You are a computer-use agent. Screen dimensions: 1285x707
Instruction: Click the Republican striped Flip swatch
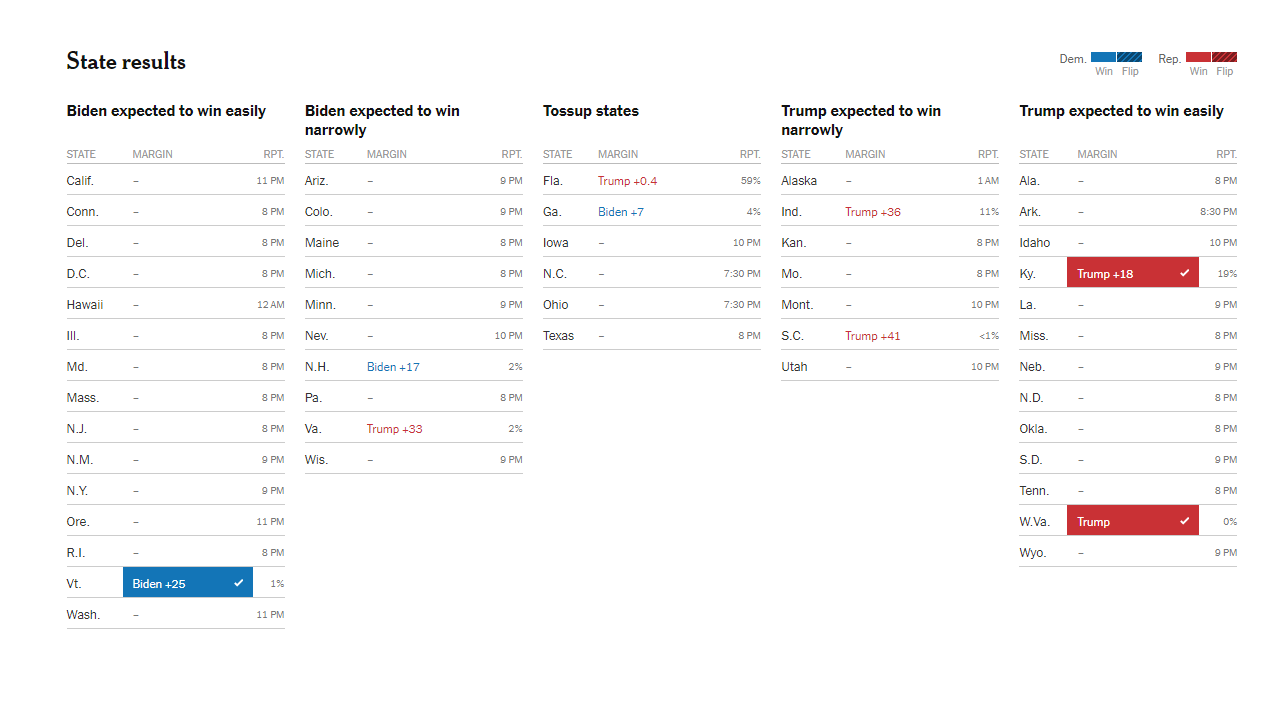1225,58
